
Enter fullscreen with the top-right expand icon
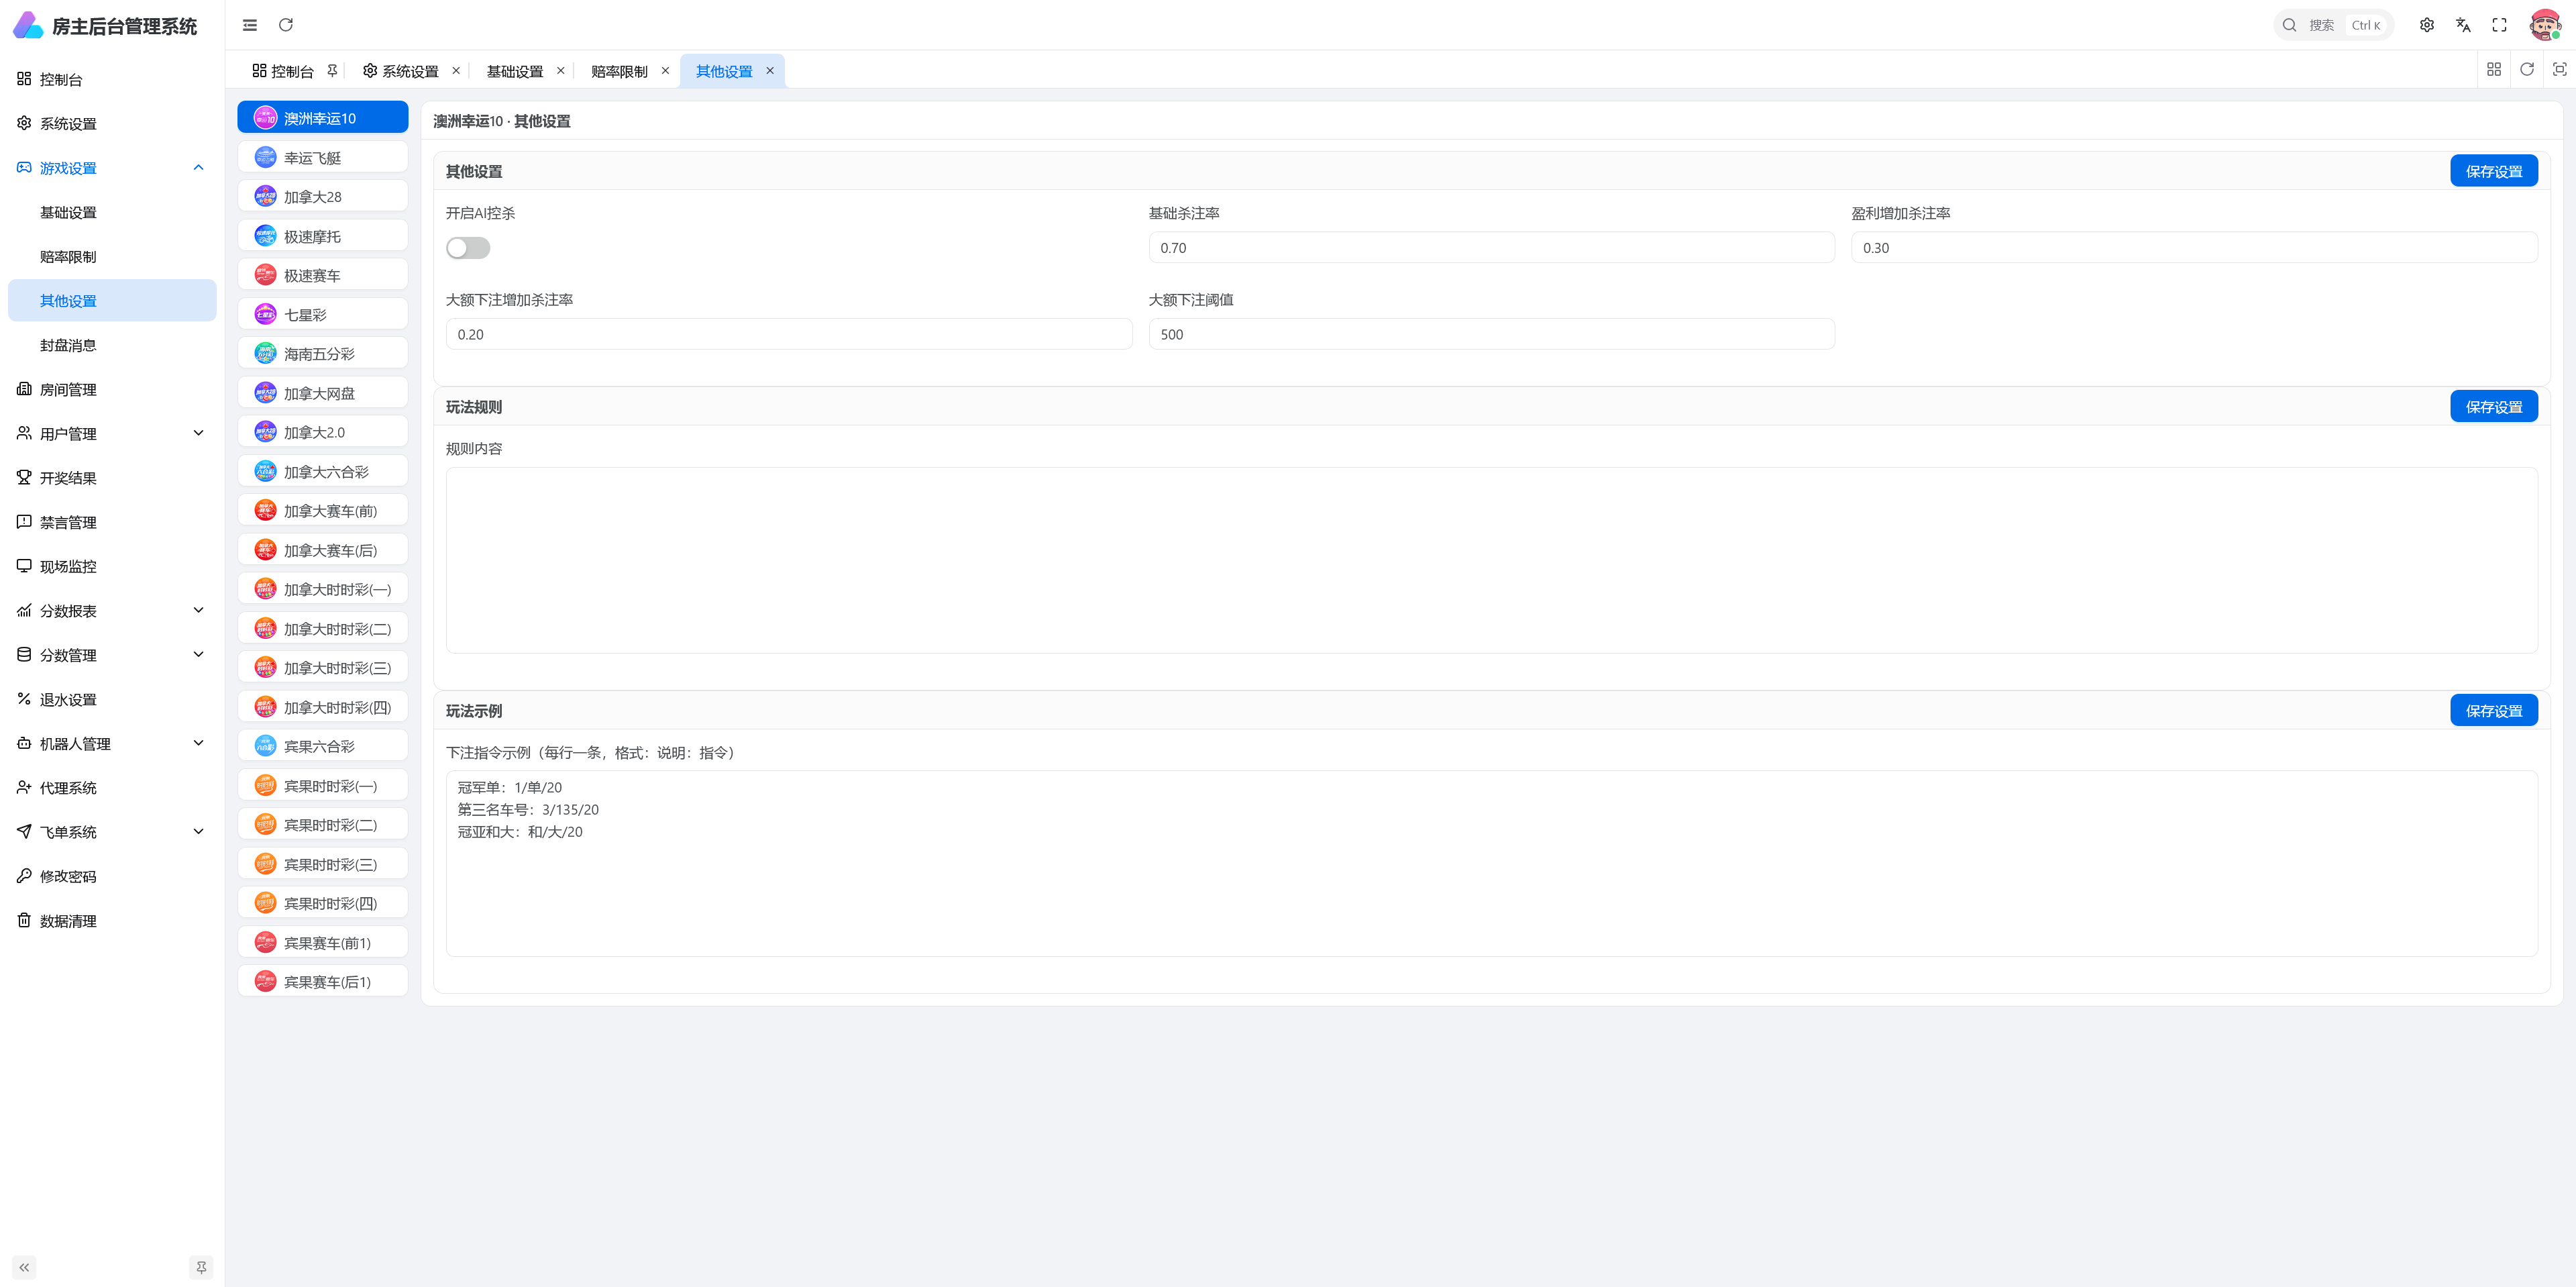[x=2499, y=25]
